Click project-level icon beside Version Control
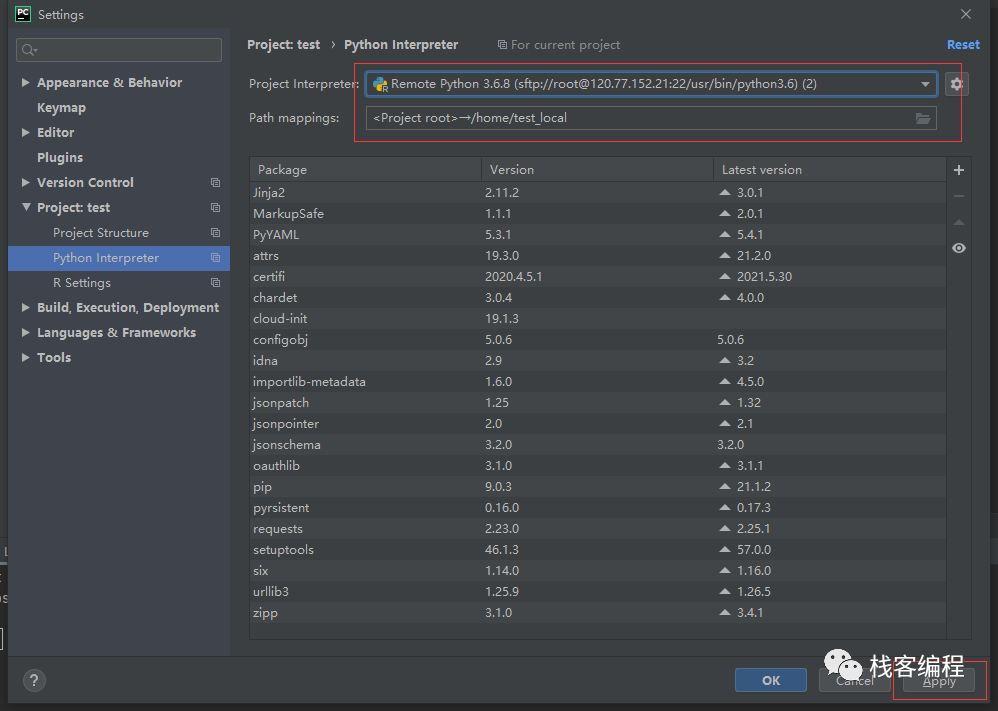Viewport: 998px width, 711px height. point(215,183)
